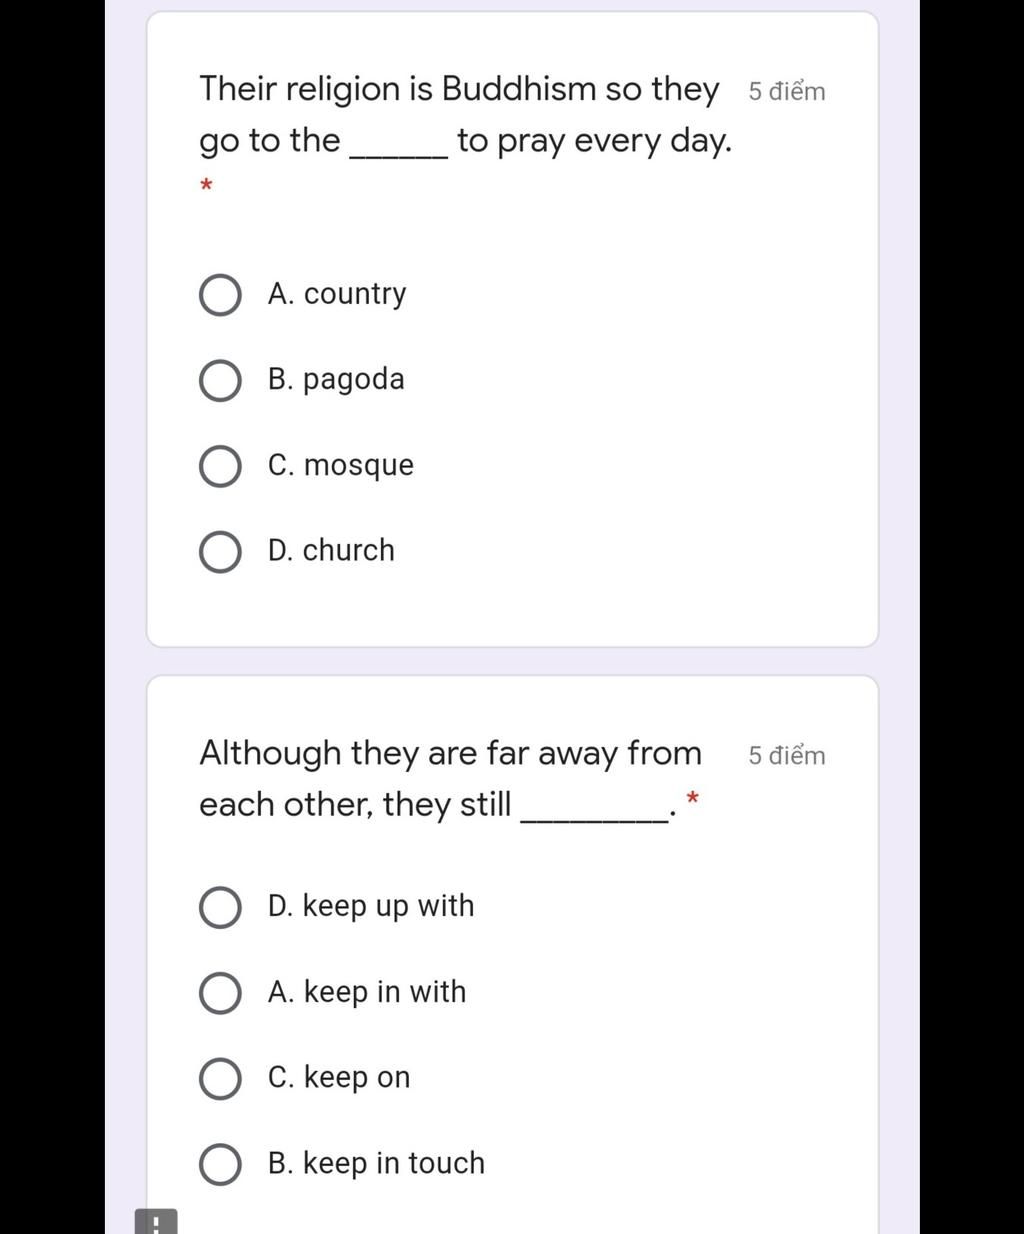This screenshot has height=1234, width=1024.
Task: Click the Buddhism question title text
Action: coord(466,115)
